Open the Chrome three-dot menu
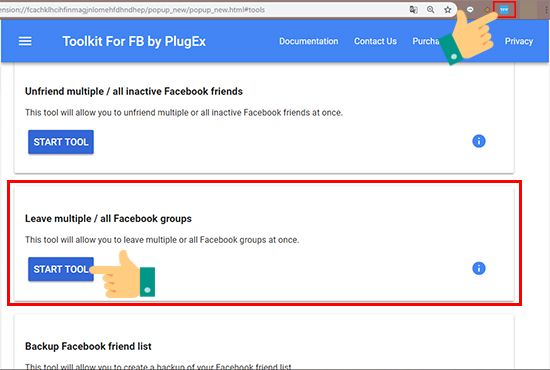Viewport: 550px width, 370px height. click(547, 10)
